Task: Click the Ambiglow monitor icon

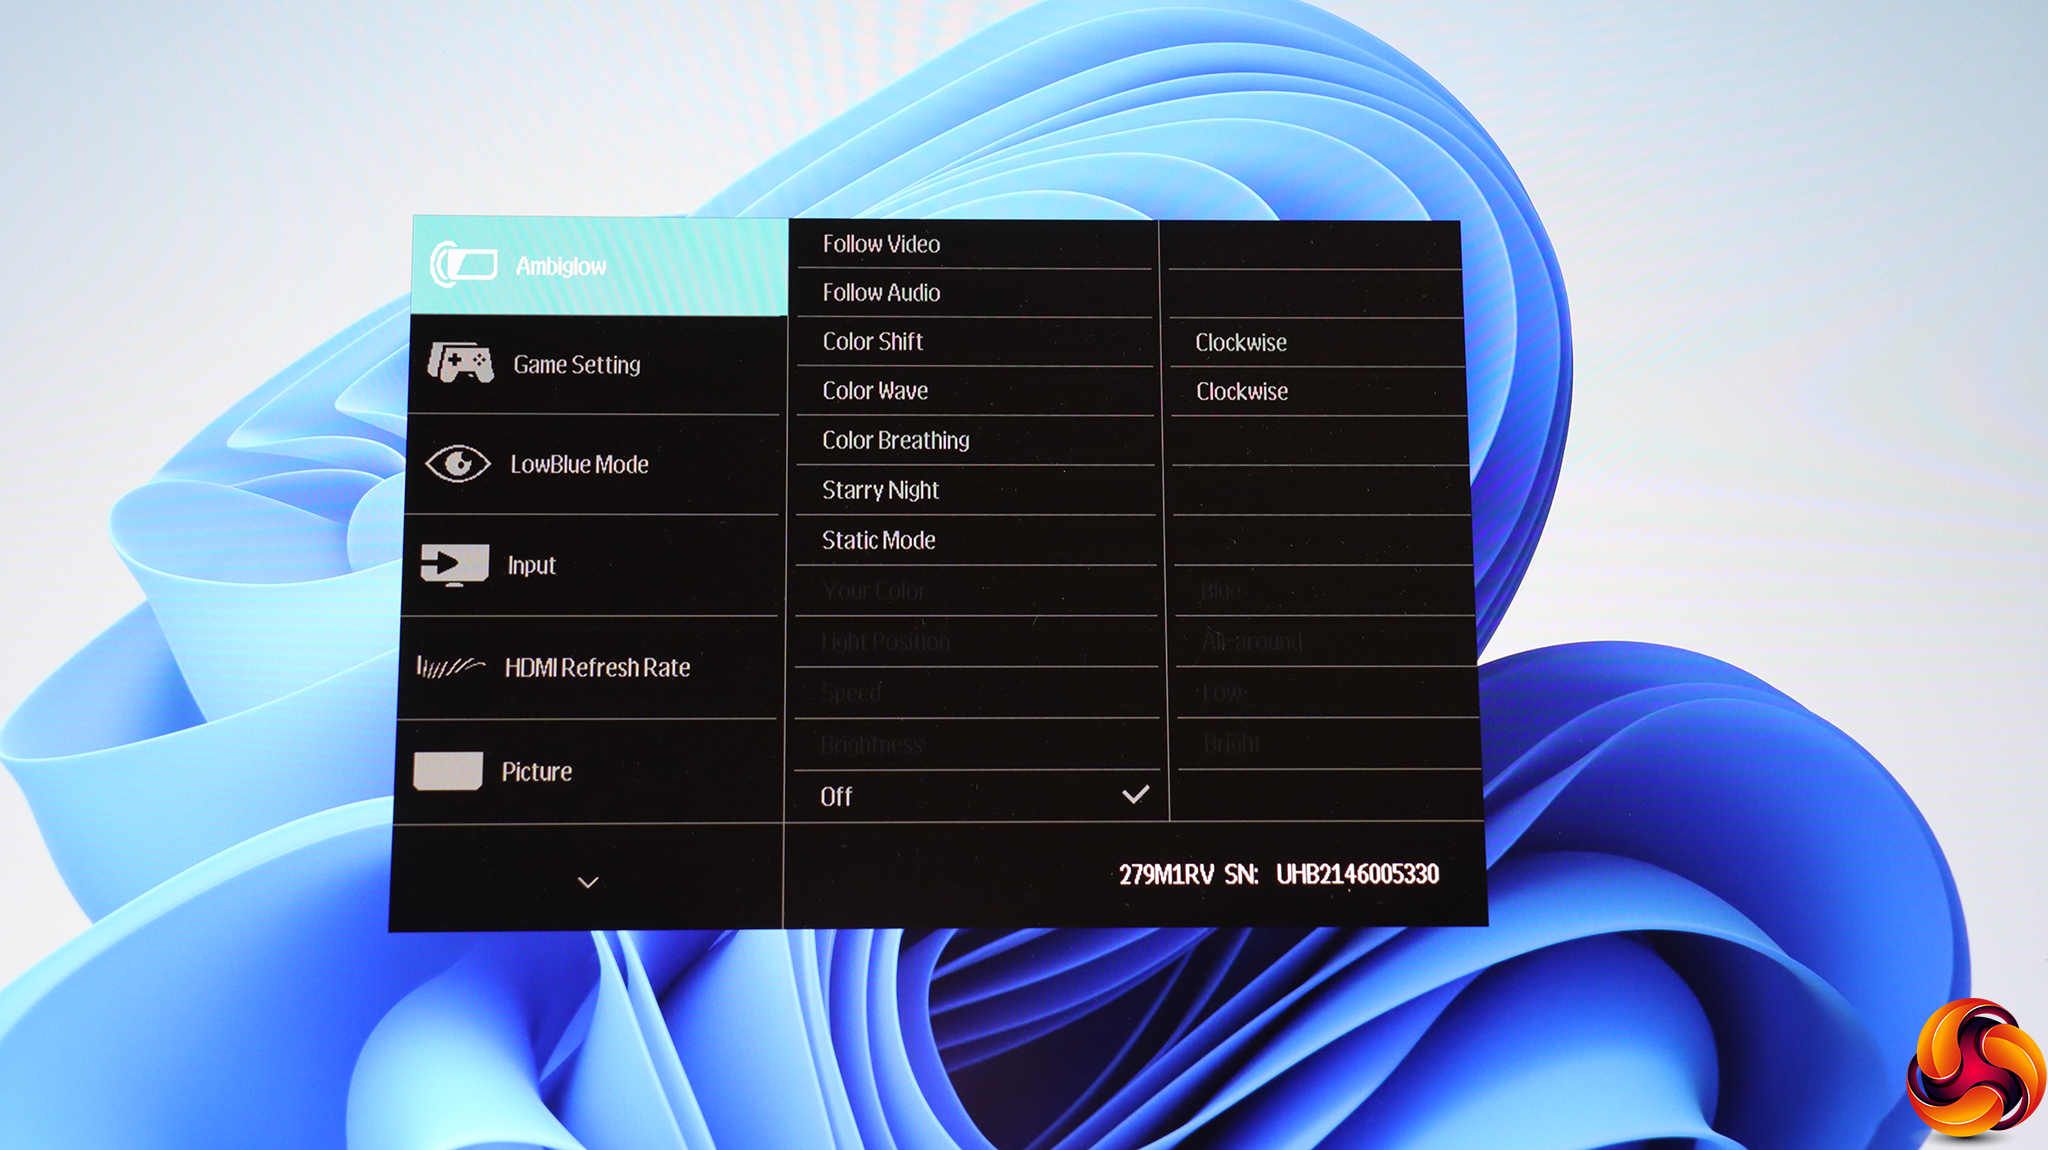Action: point(463,265)
